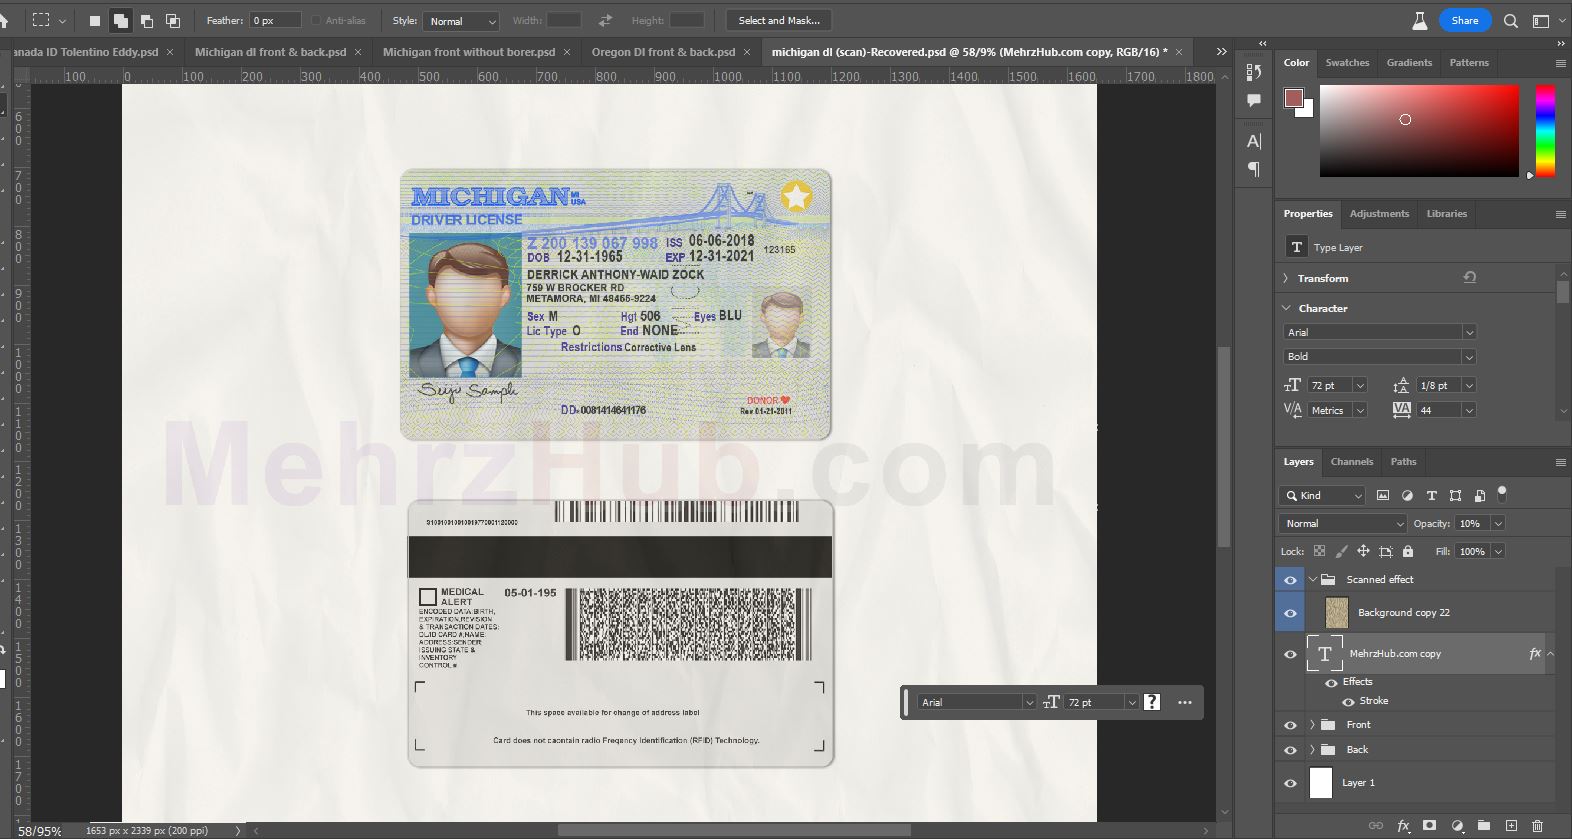Screen dimensions: 1572x839
Task: Reset transform using the undo arrow icon
Action: (x=1469, y=277)
